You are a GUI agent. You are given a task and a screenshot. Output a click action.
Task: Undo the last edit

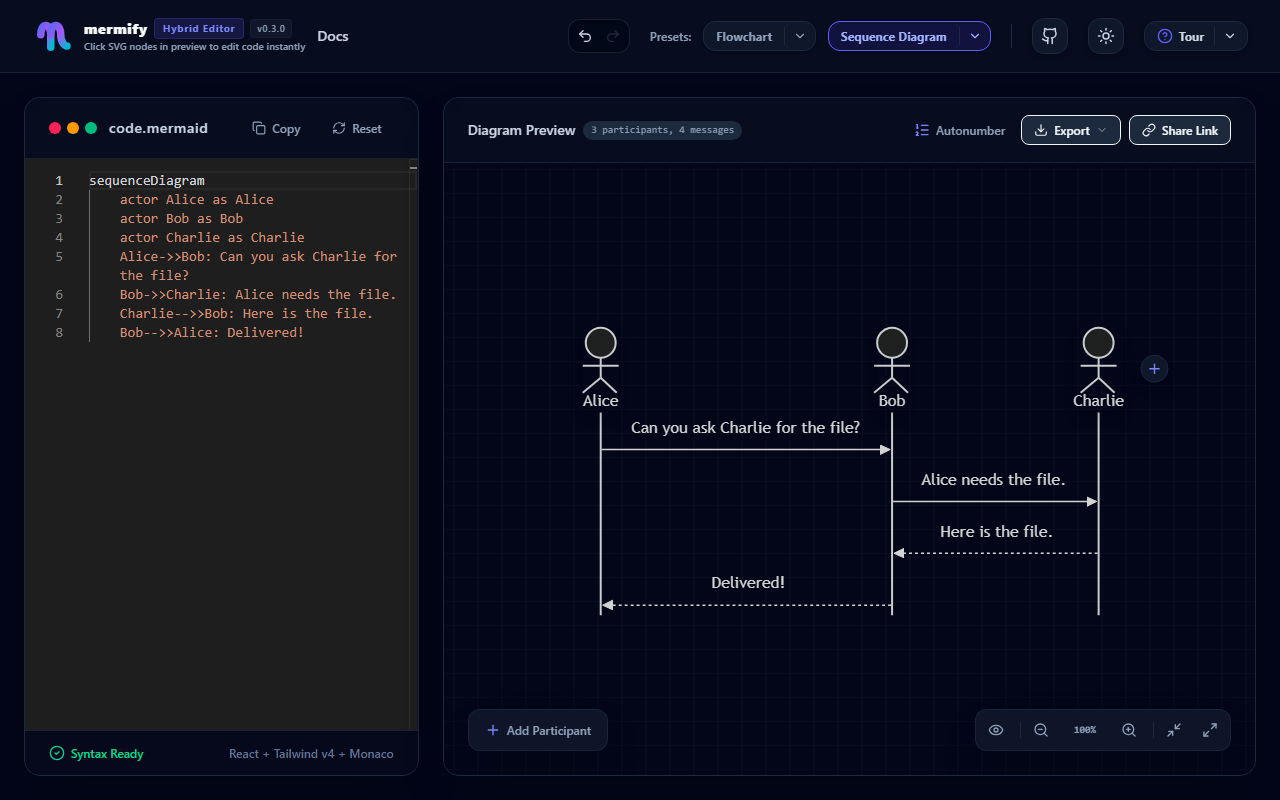click(585, 36)
